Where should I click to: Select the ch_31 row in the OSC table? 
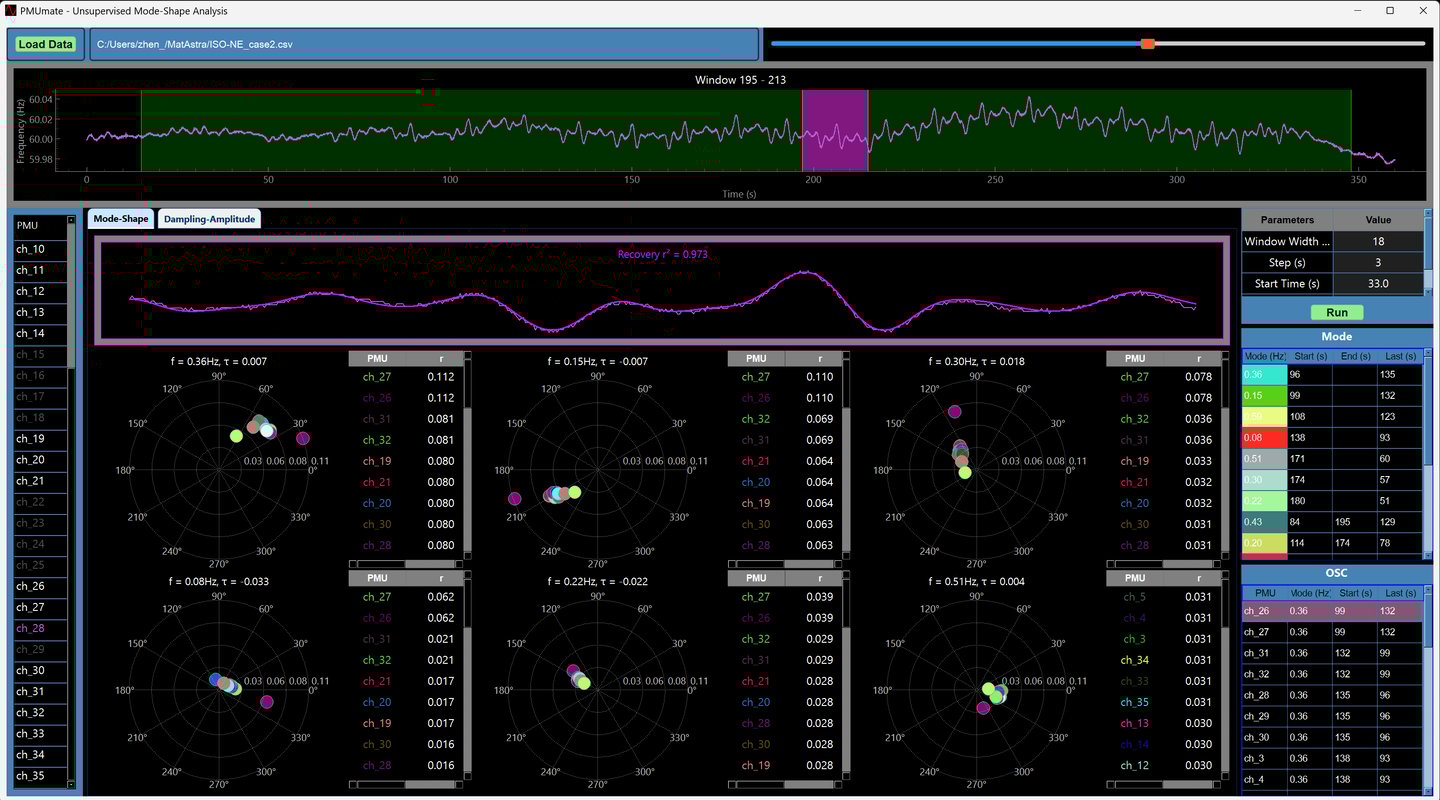(x=1332, y=653)
